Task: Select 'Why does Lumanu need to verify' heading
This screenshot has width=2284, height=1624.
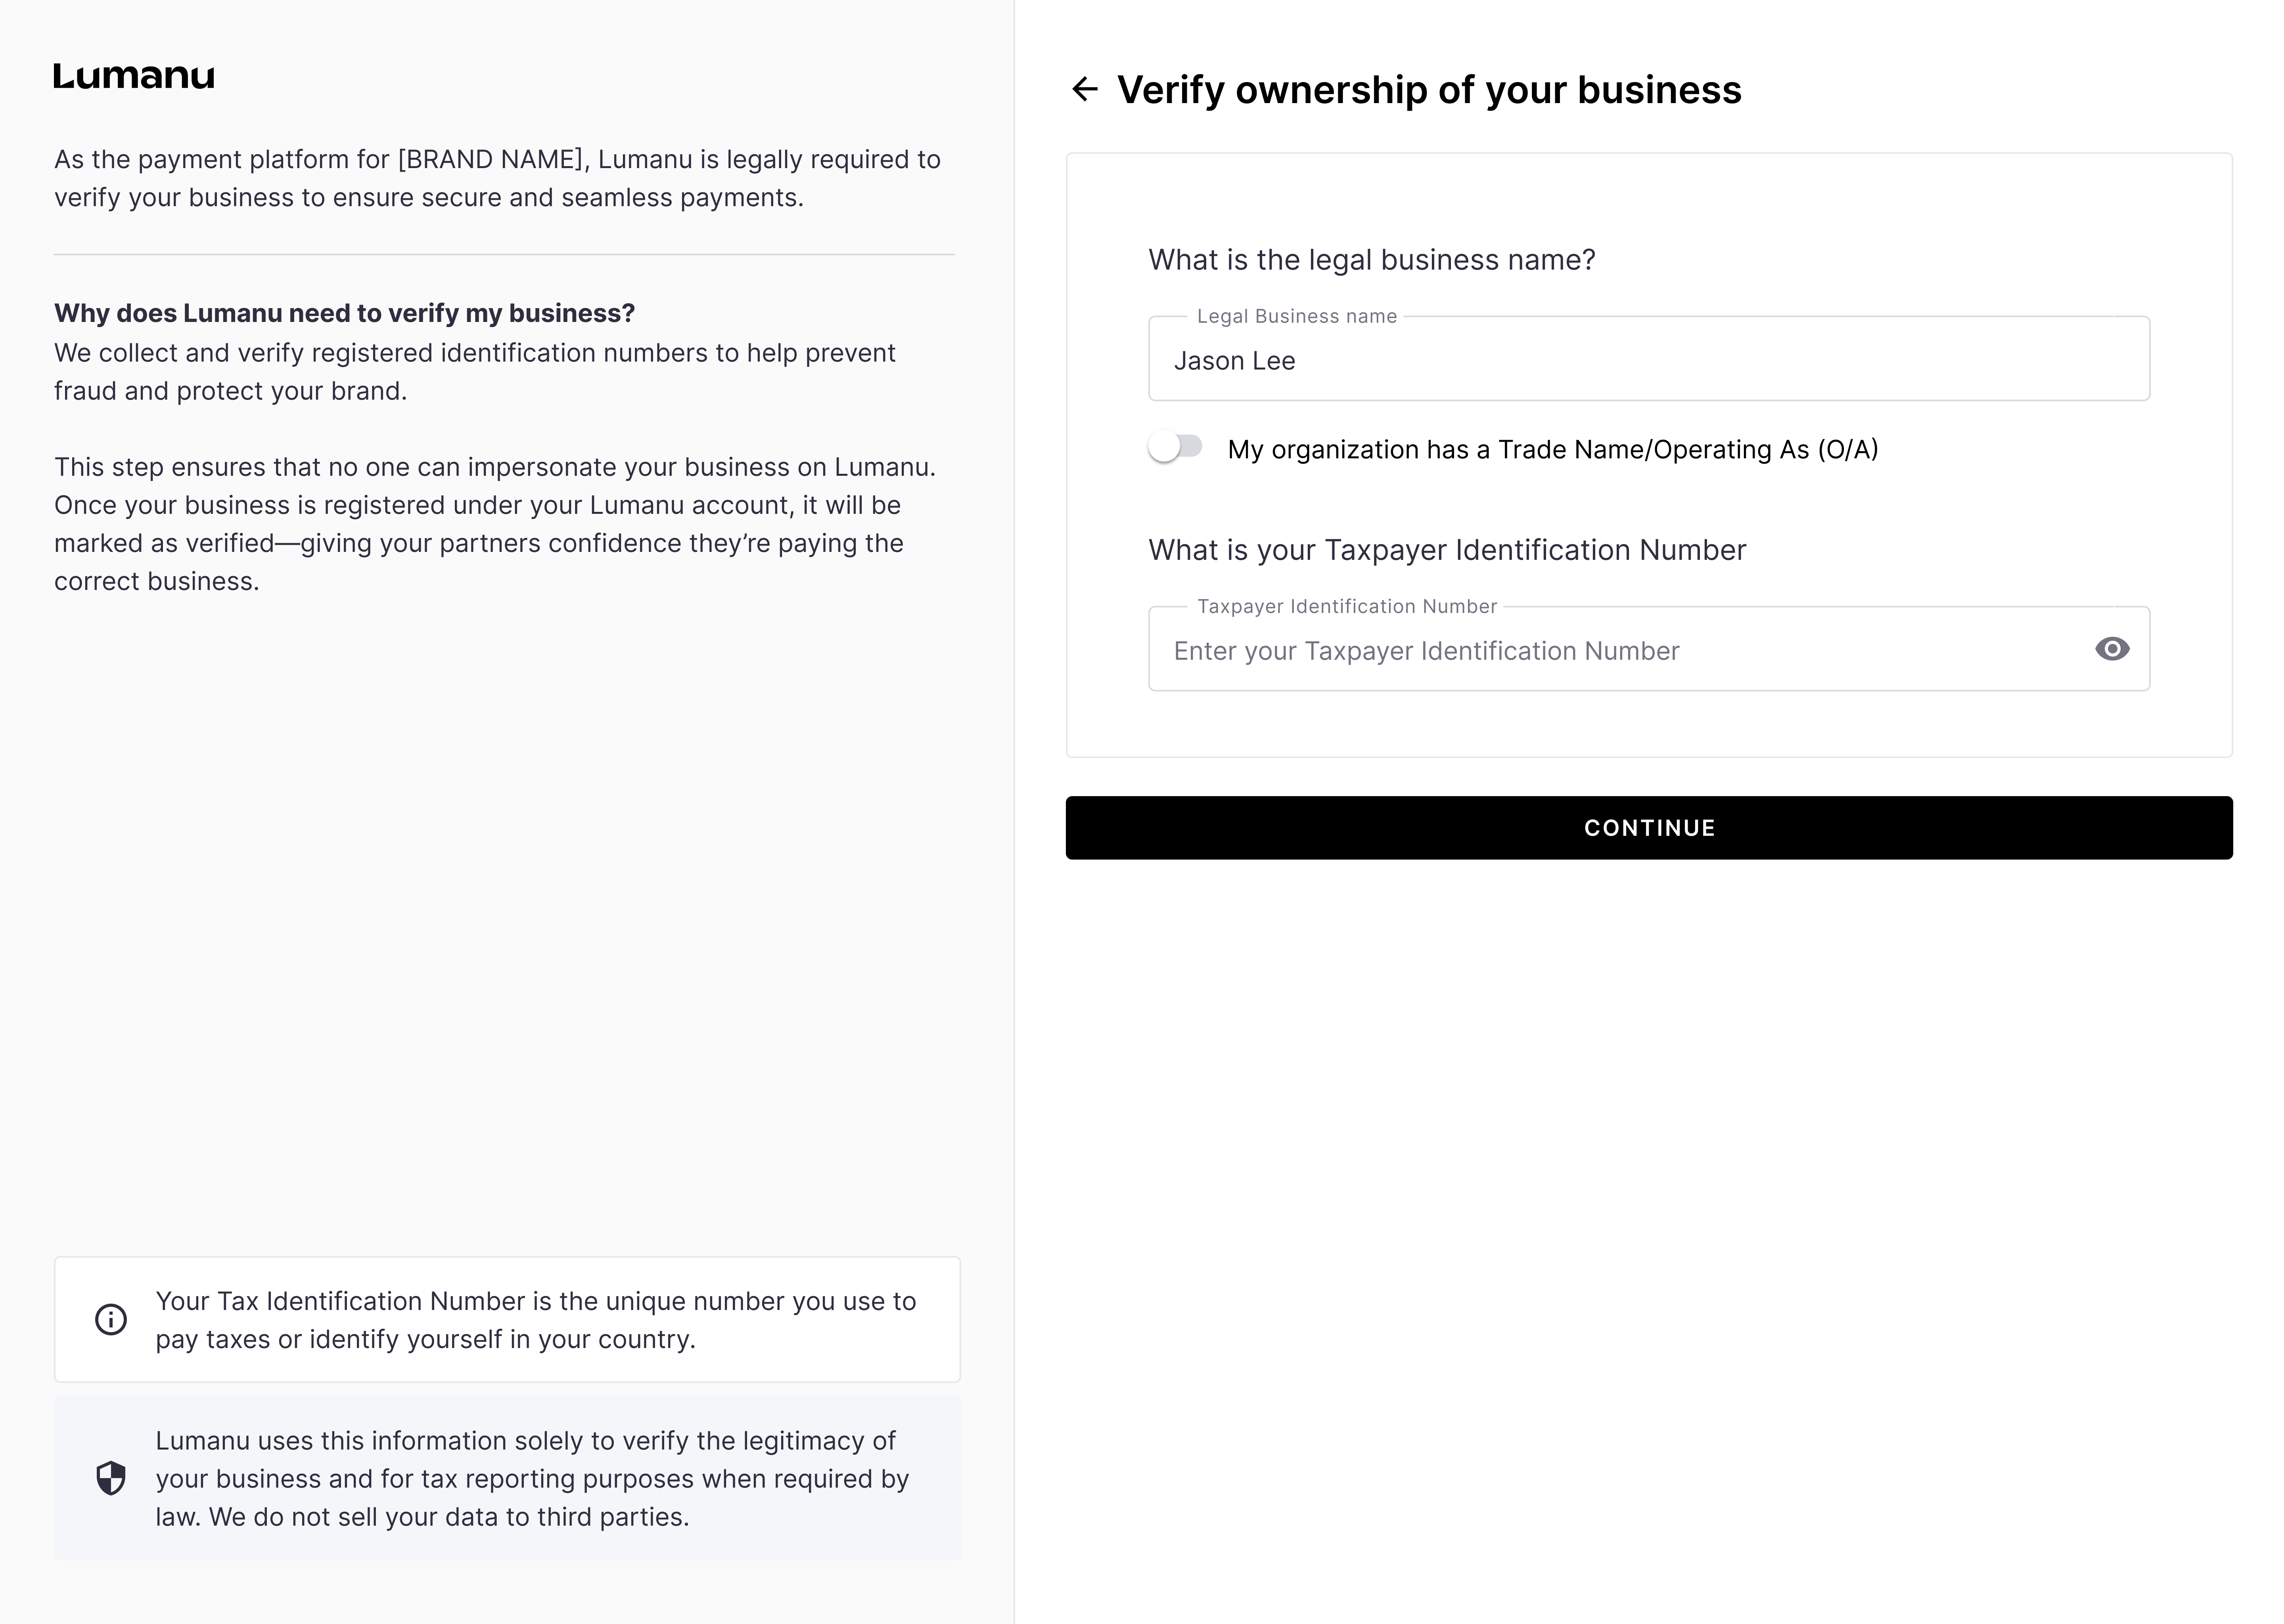Action: click(345, 313)
